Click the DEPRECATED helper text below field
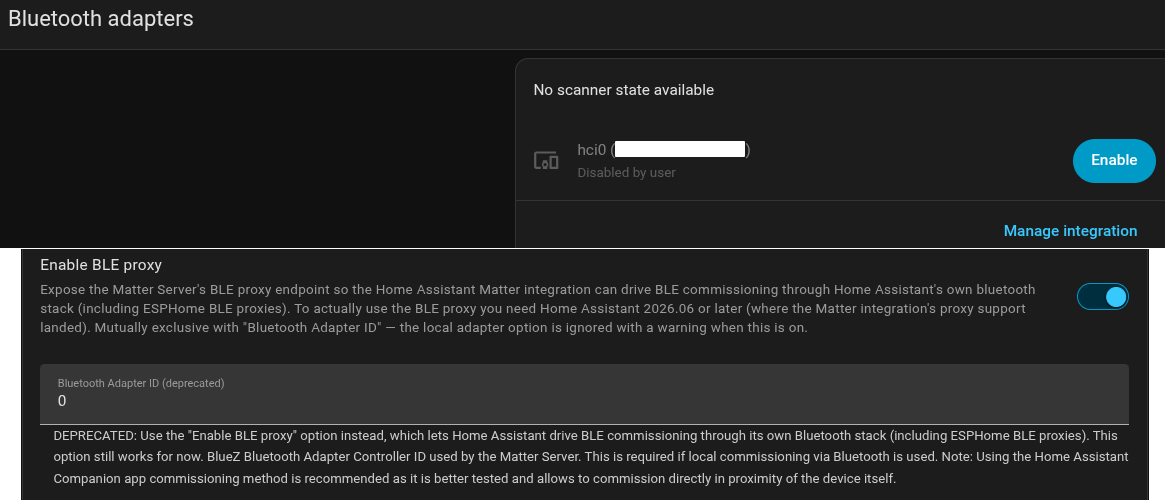Screen dimensions: 1165x500 (x=591, y=457)
